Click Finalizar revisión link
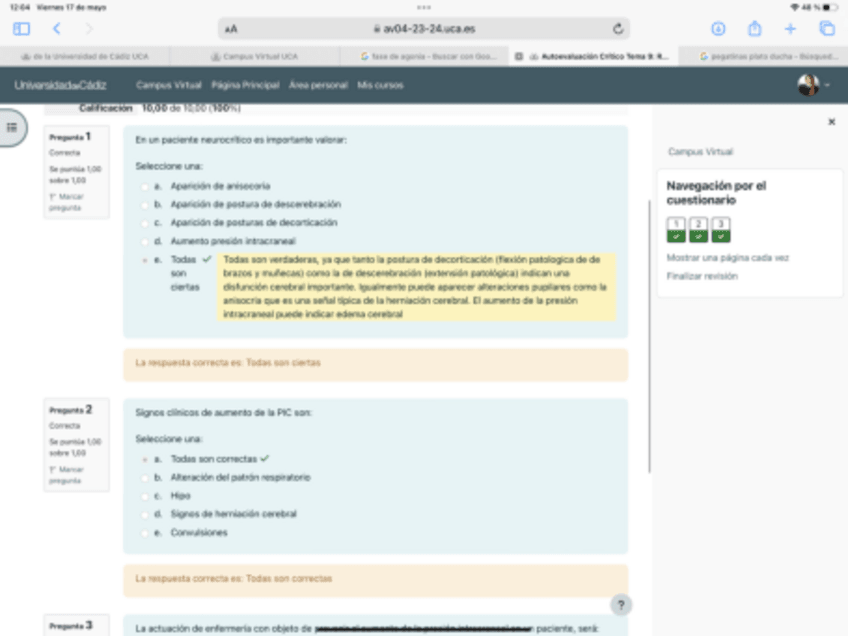The width and height of the screenshot is (848, 636). [702, 276]
